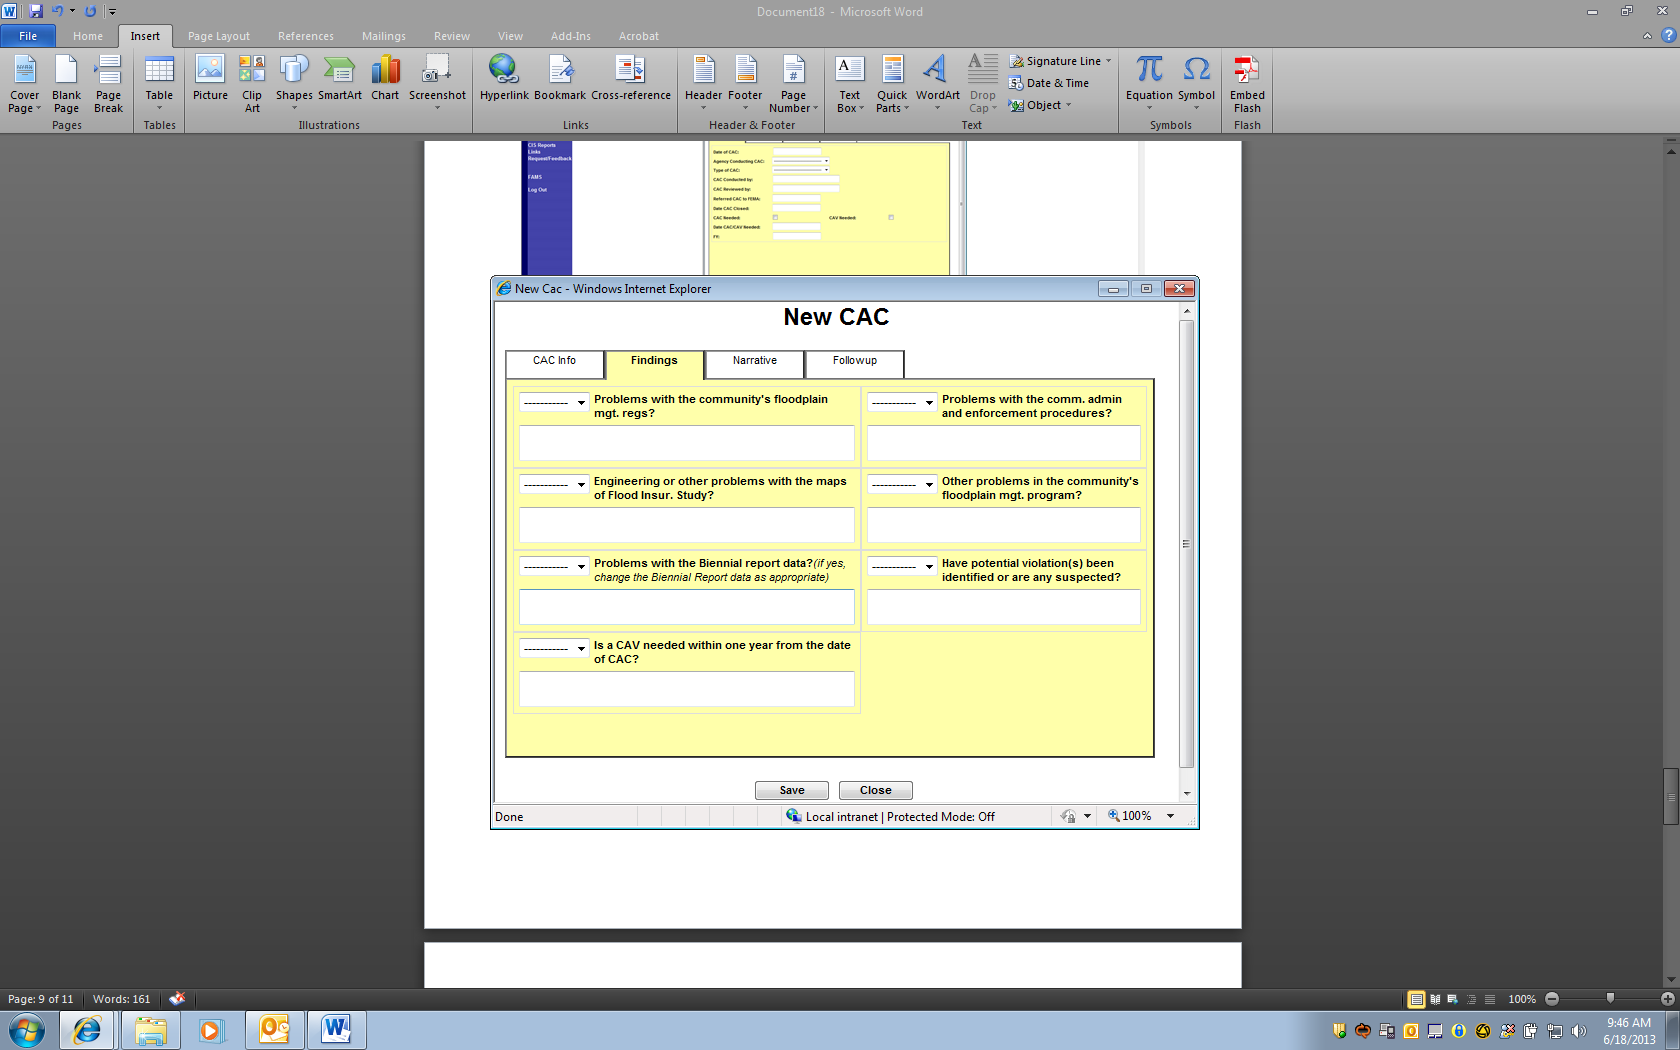Insert a Cross-reference
This screenshot has width=1680, height=1050.
[631, 80]
